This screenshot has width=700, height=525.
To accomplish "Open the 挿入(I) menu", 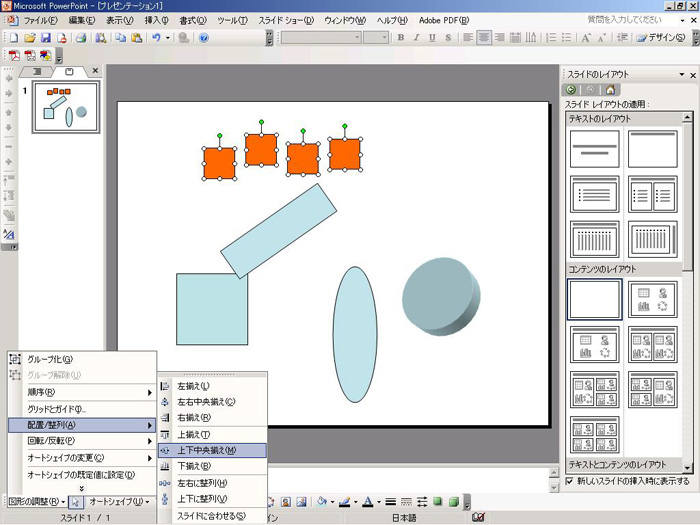I will coord(156,20).
